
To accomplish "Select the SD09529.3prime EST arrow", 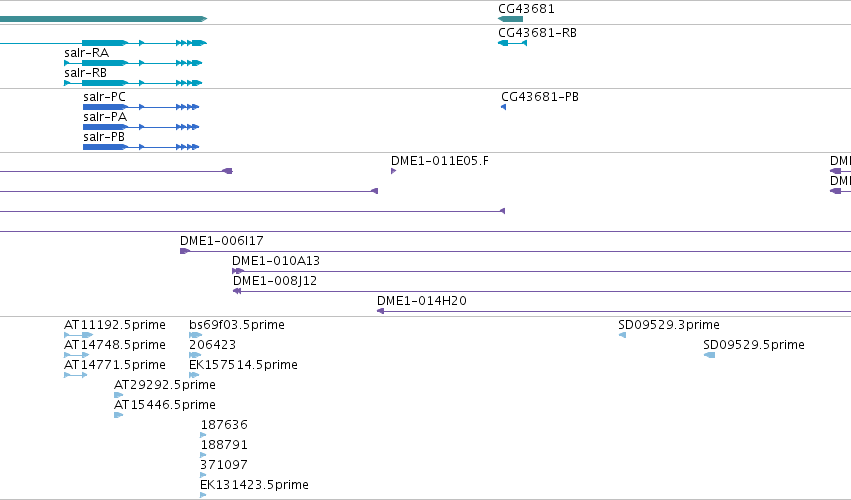I will (x=623, y=335).
